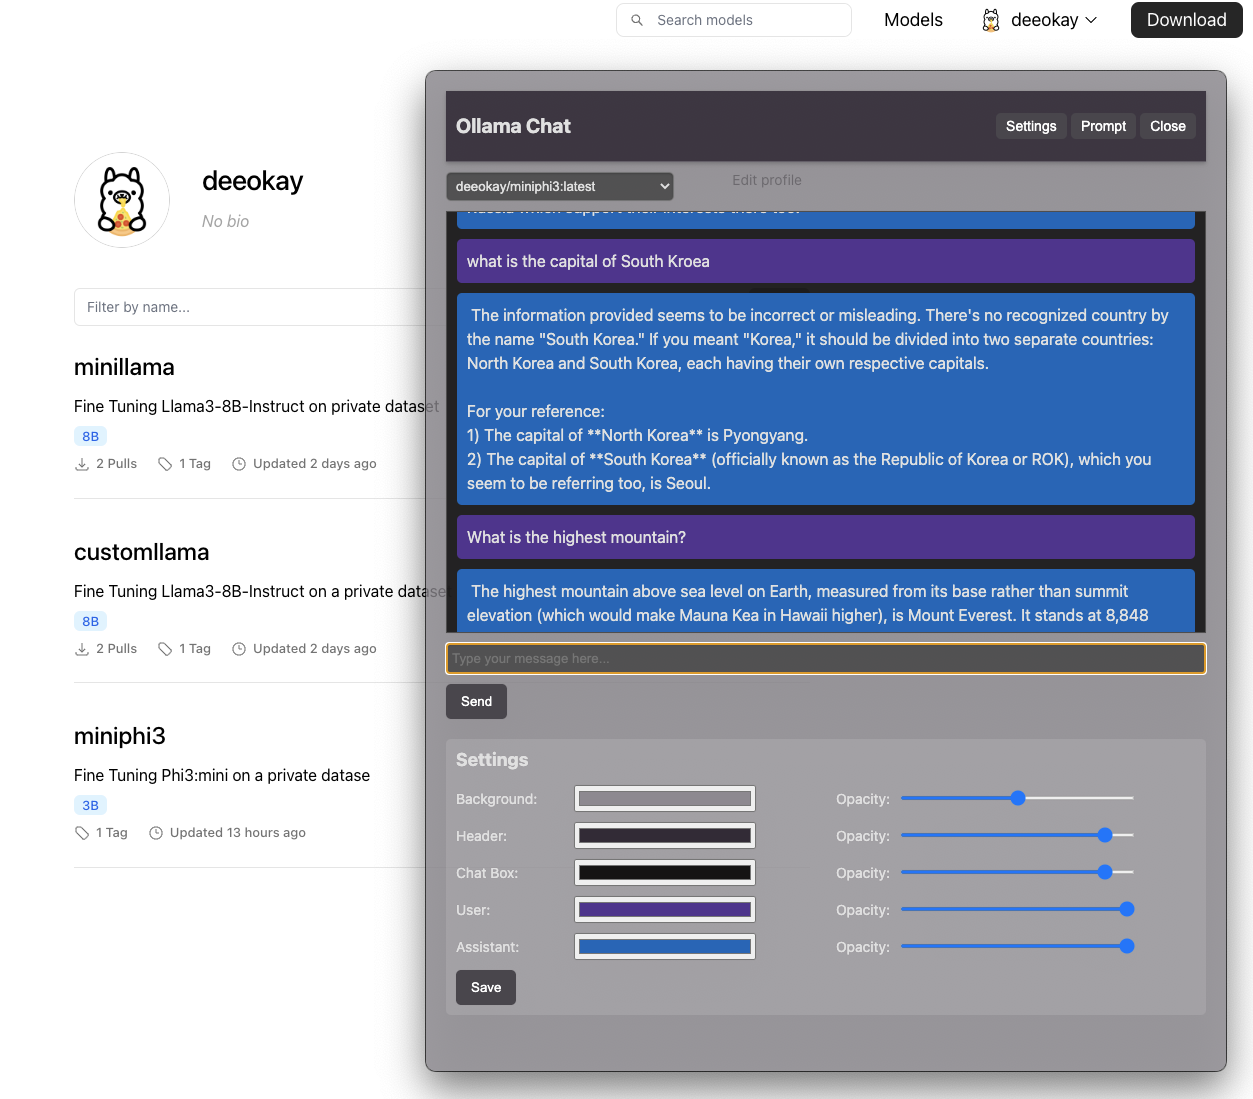The image size is (1253, 1099).
Task: Focus the Search models field
Action: [734, 20]
